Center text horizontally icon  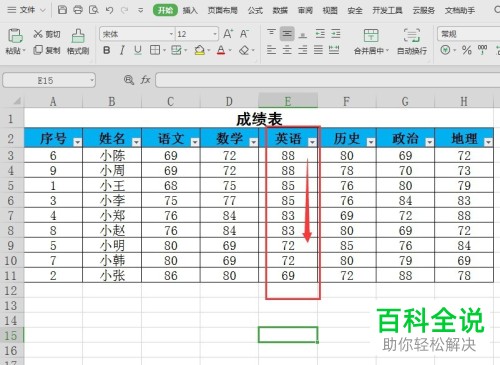(x=287, y=50)
